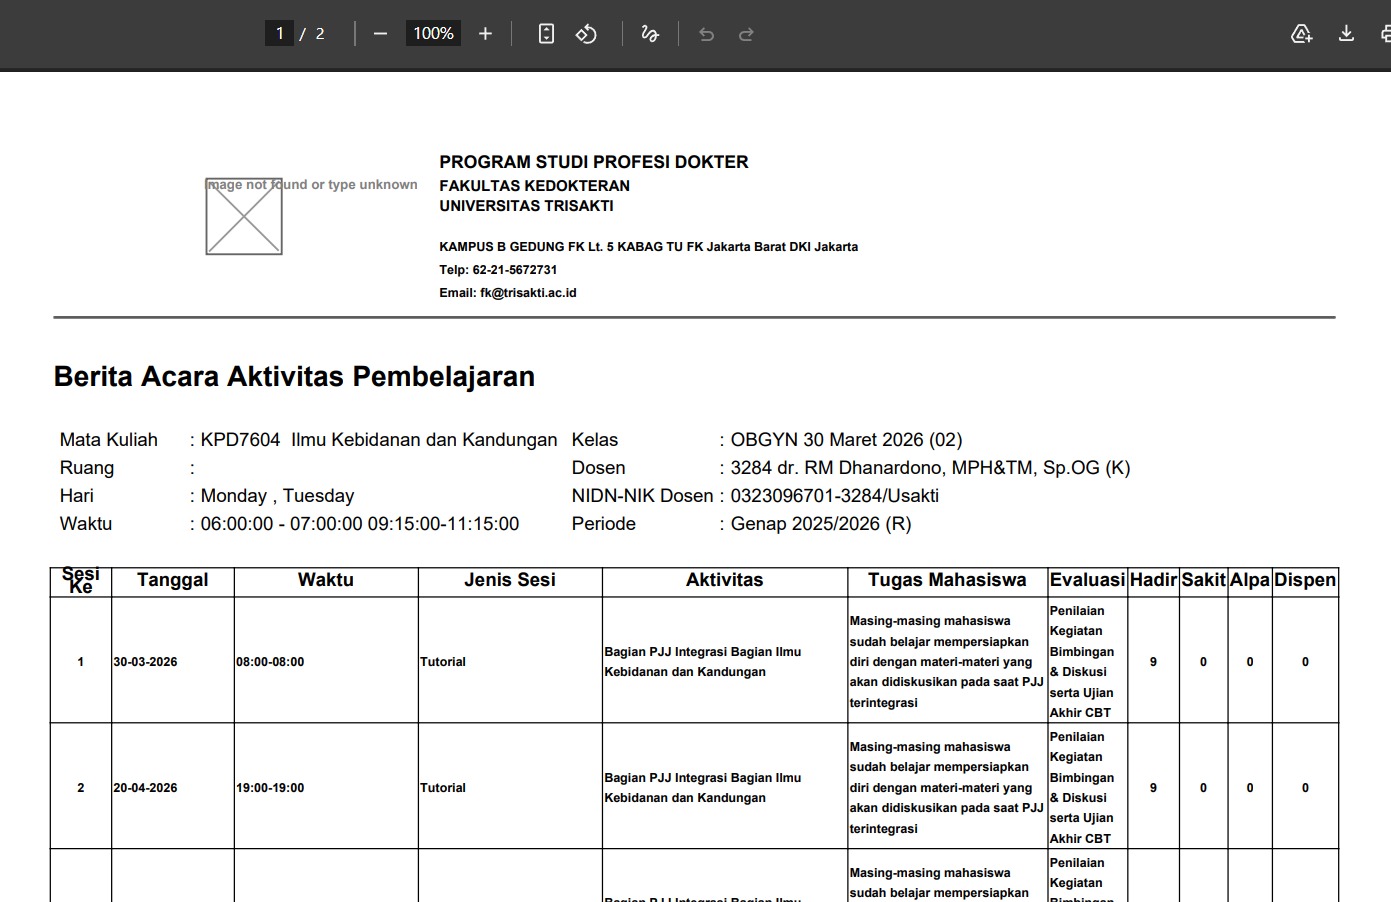Click the zoom out minus button

(x=380, y=34)
